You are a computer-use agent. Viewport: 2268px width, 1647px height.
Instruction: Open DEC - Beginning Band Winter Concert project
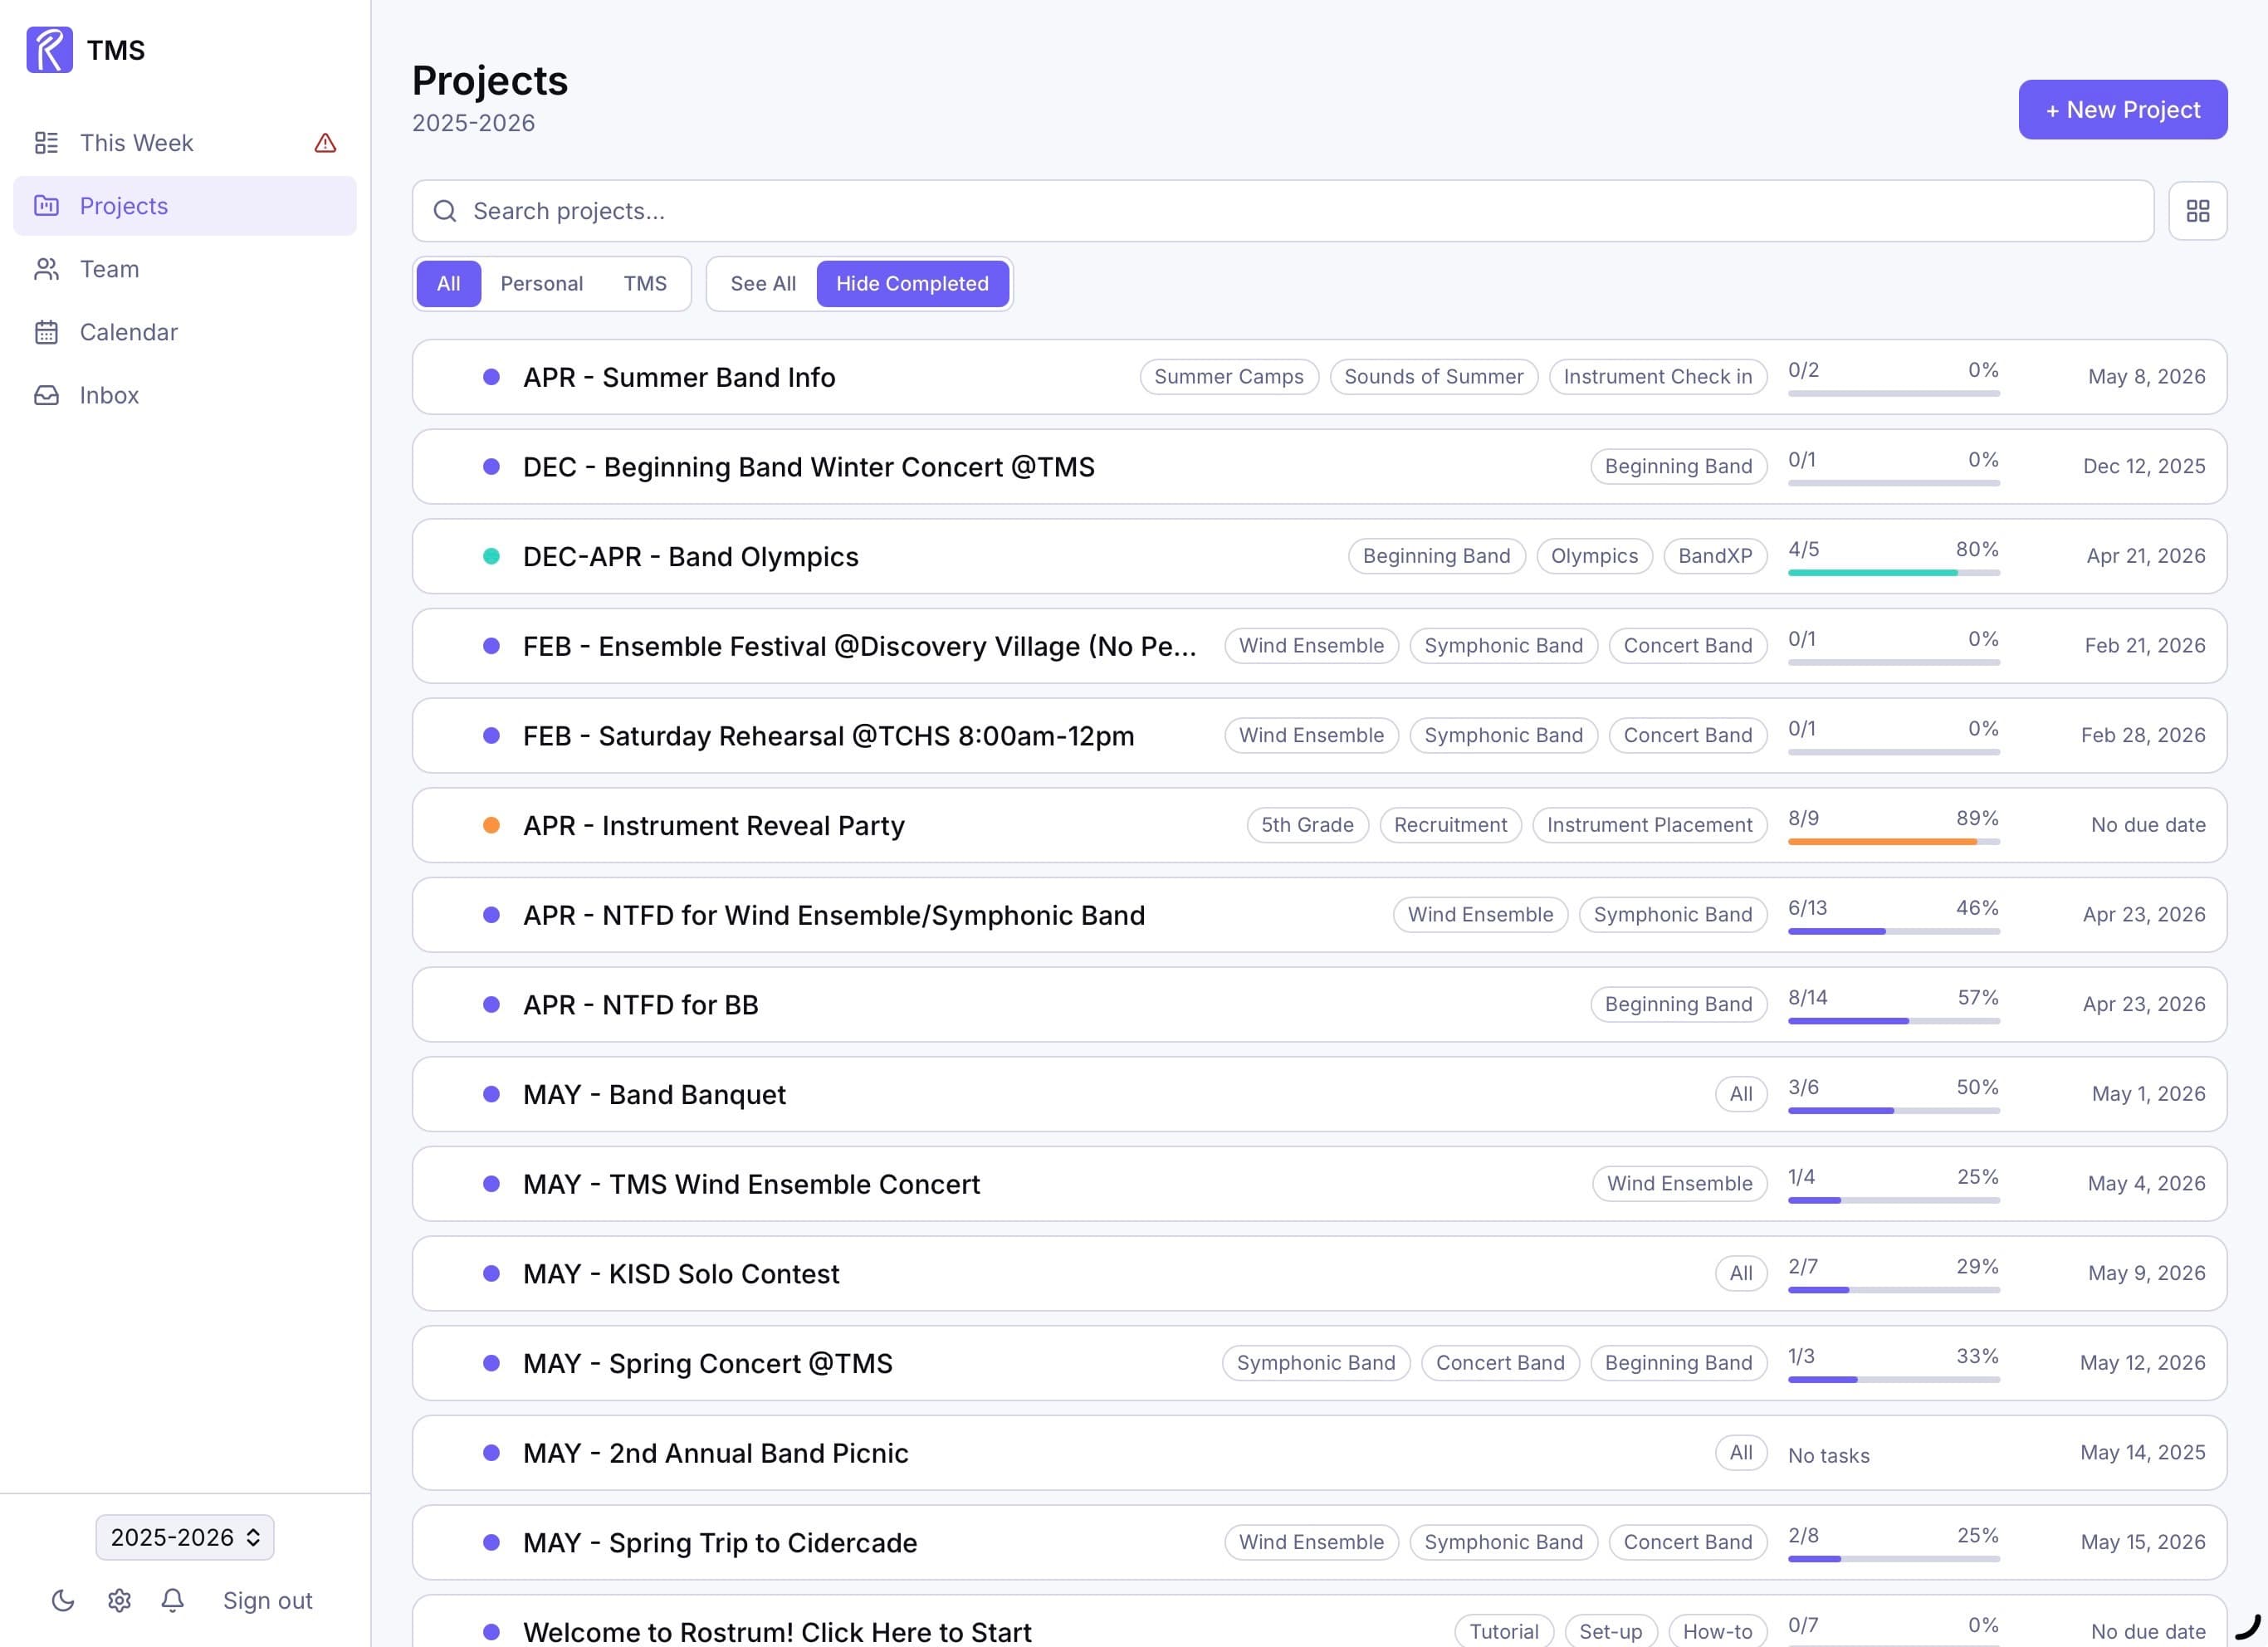[1319, 467]
